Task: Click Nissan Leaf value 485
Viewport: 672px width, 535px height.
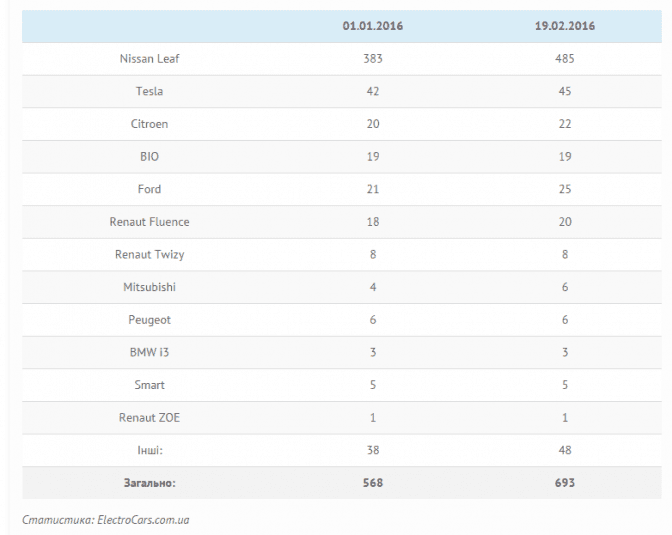Action: pos(564,59)
